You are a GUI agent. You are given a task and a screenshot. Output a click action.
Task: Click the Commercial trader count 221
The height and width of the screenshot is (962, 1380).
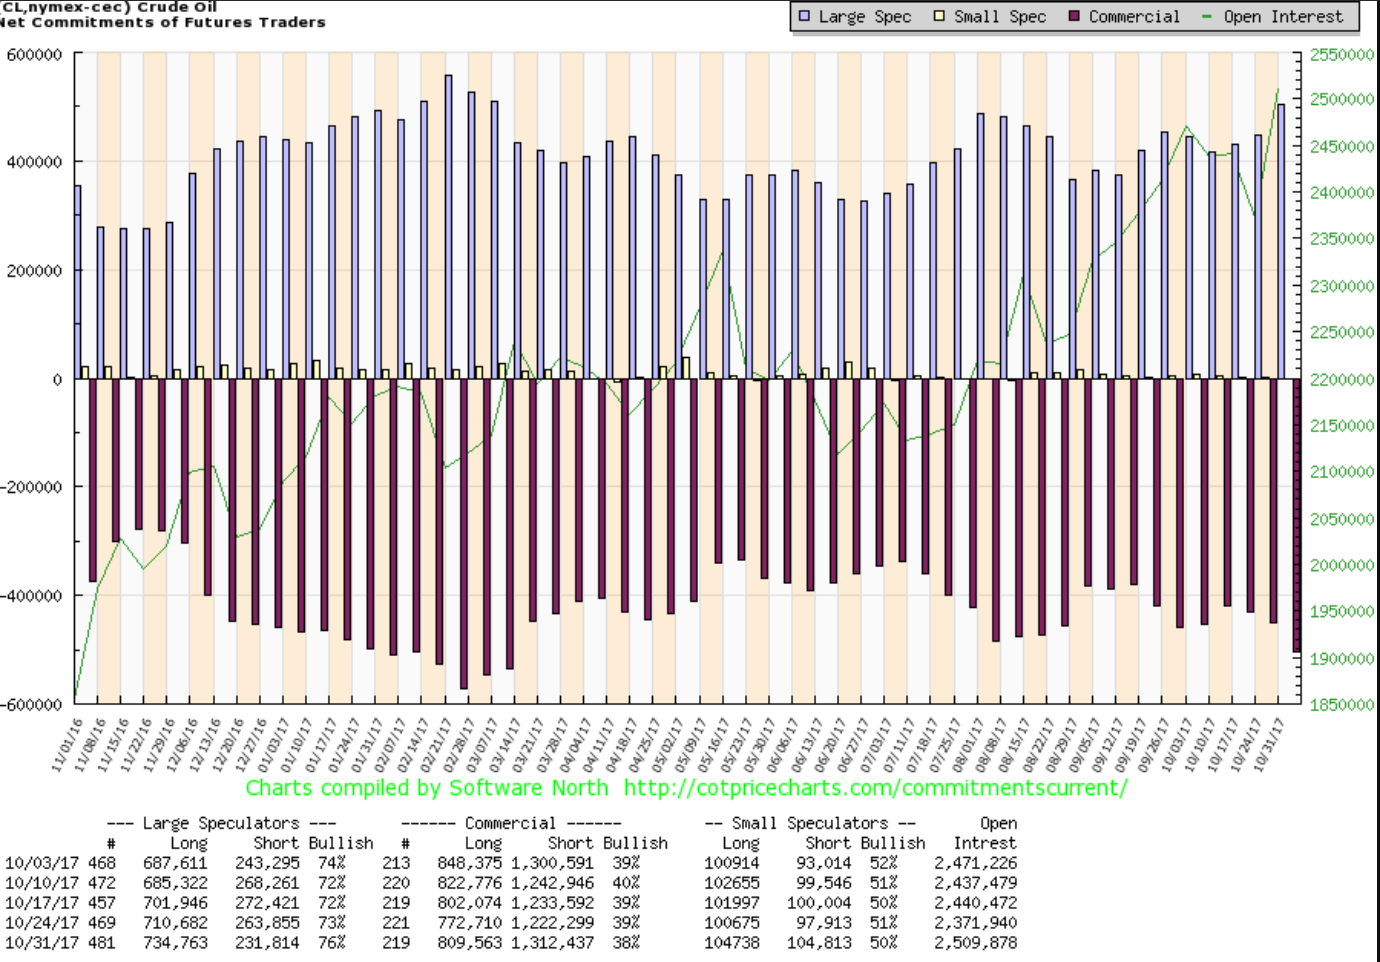(396, 923)
